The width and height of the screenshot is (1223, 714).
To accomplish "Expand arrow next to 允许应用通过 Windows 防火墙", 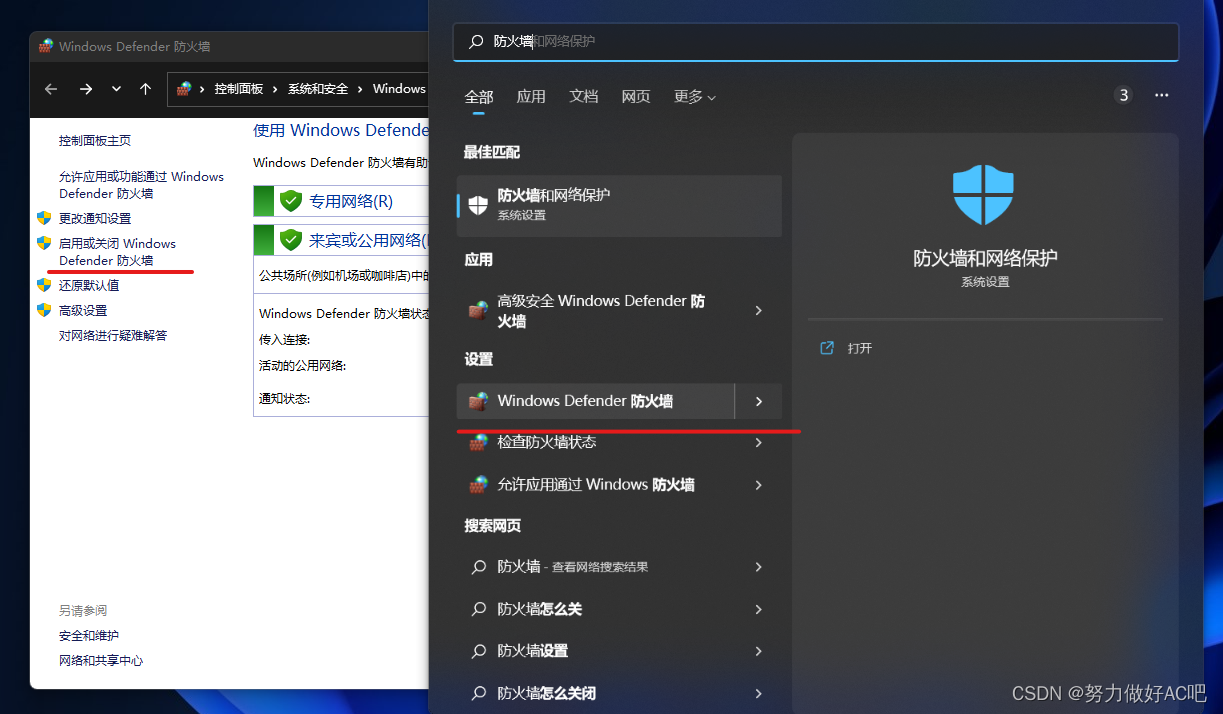I will tap(758, 484).
